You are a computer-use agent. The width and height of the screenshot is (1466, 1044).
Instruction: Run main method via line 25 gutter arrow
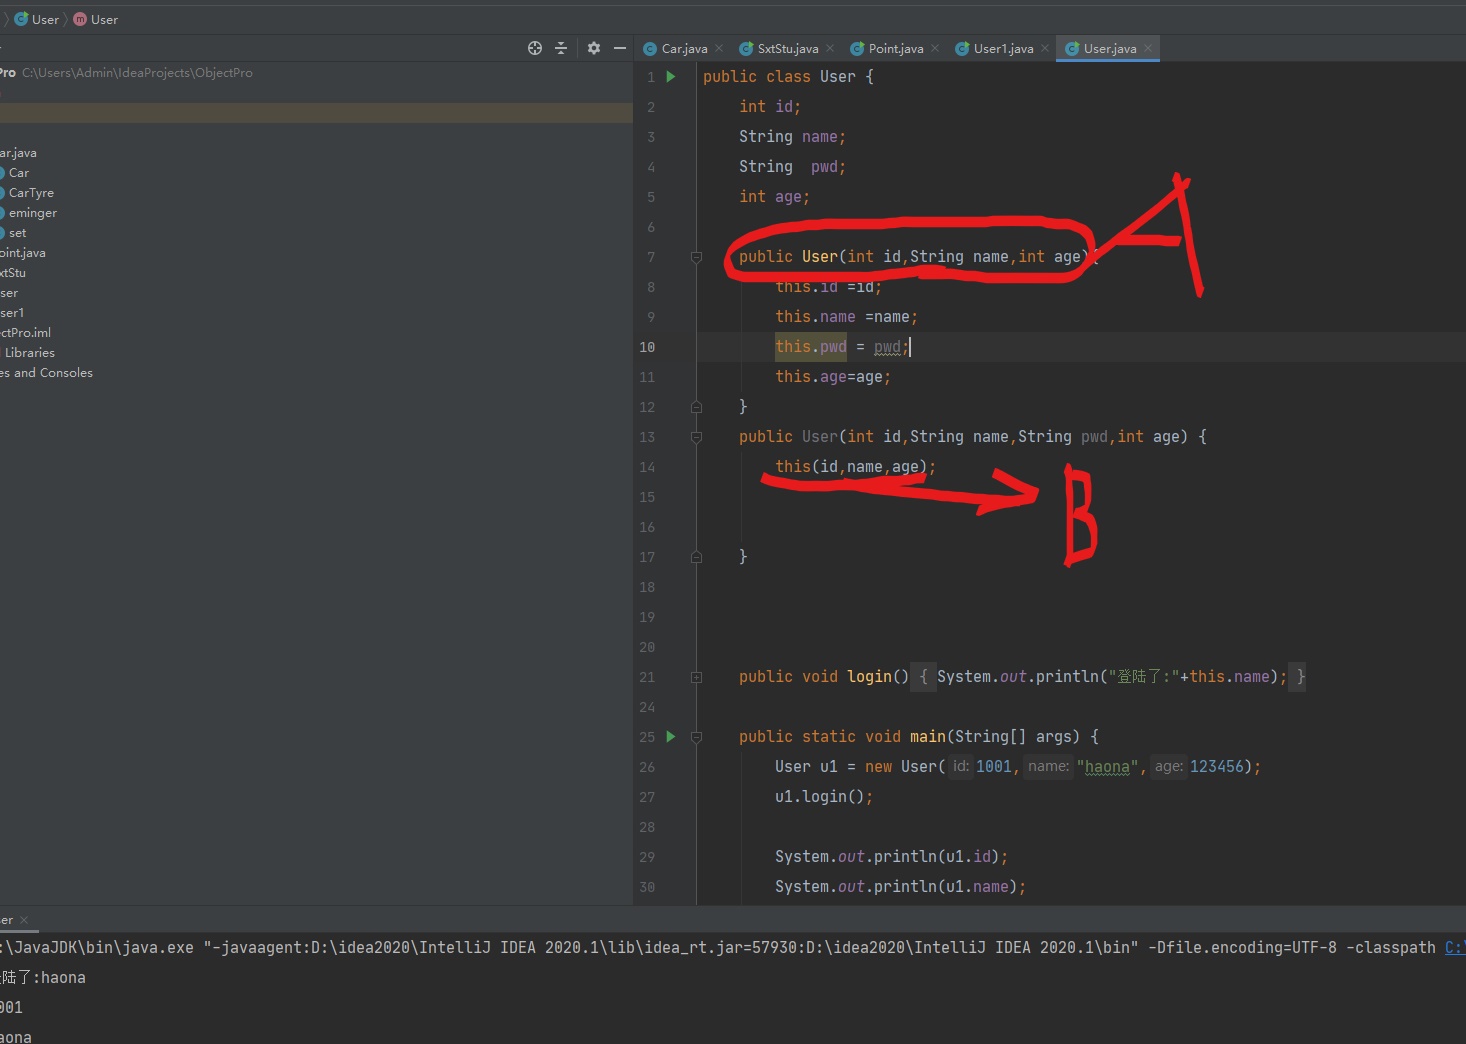[x=671, y=737]
